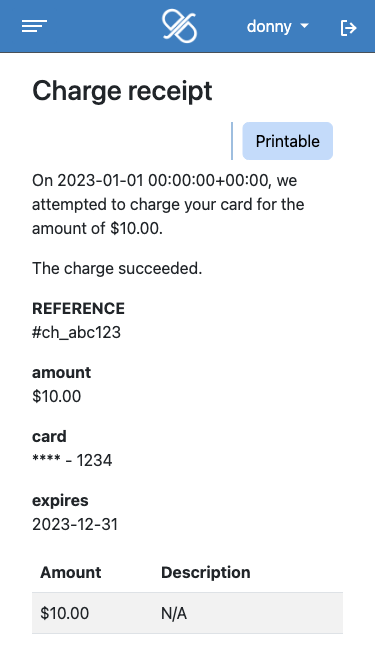Image resolution: width=375 pixels, height=670 pixels.
Task: Click the Amount column header
Action: point(70,573)
